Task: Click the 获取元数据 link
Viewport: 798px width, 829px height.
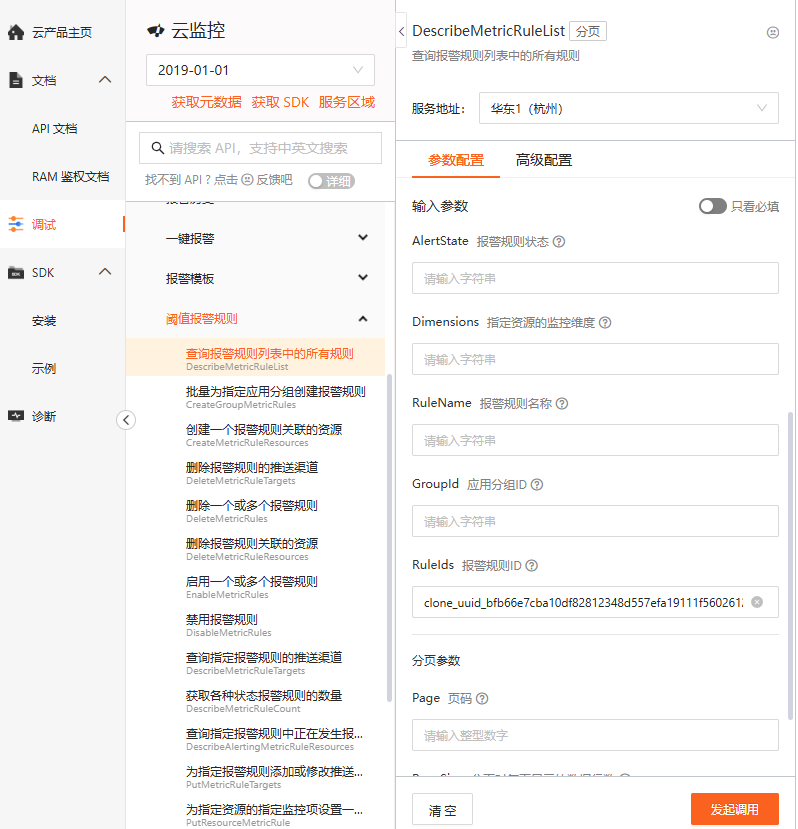Action: 206,102
